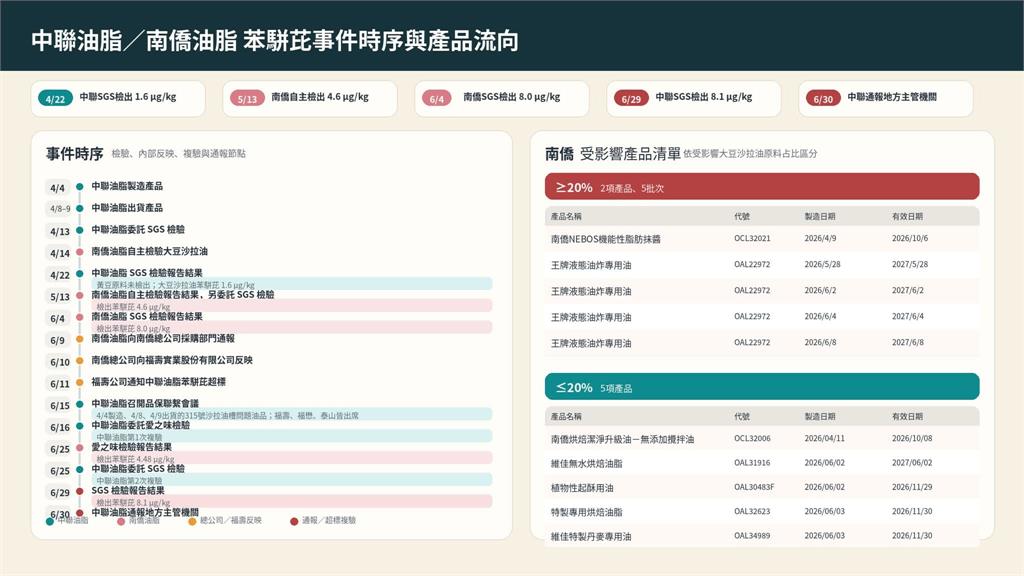Click the orange timeline dot for 6/9
The image size is (1024, 576).
(80, 339)
